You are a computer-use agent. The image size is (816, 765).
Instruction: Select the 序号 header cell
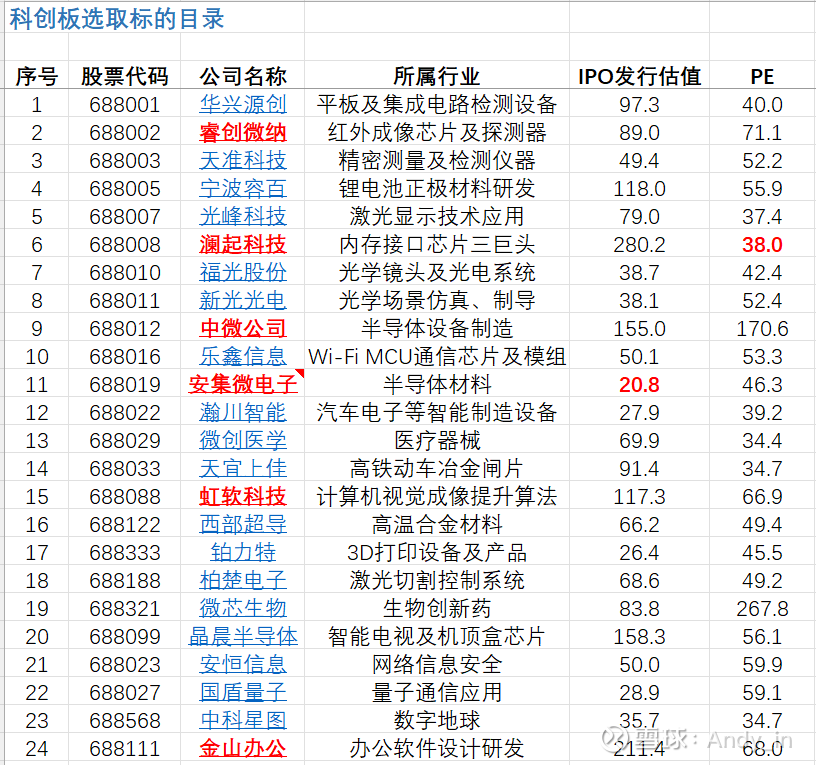[x=36, y=76]
